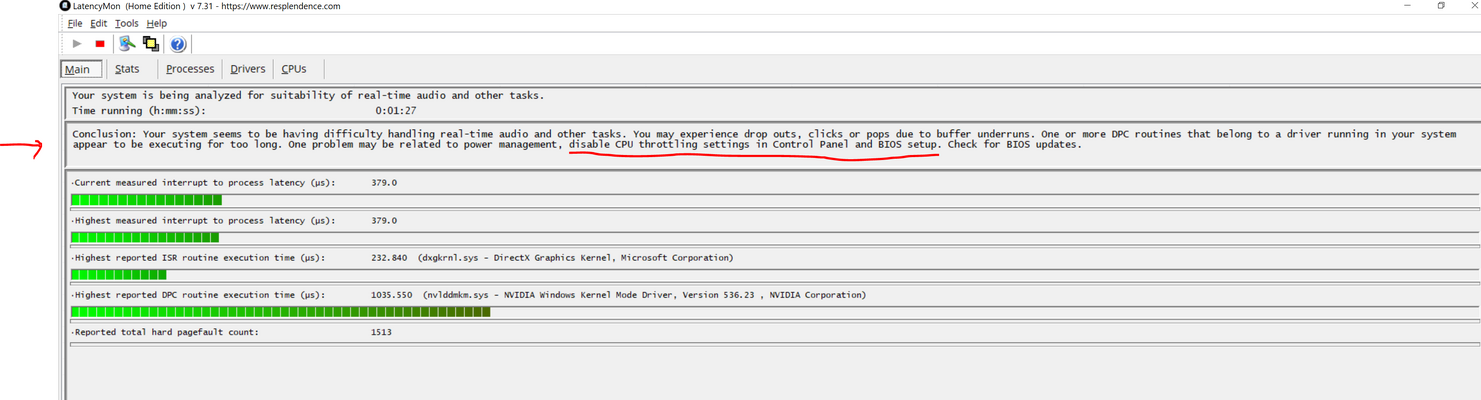The height and width of the screenshot is (400, 1481).
Task: Open the Help menu
Action: coord(157,23)
